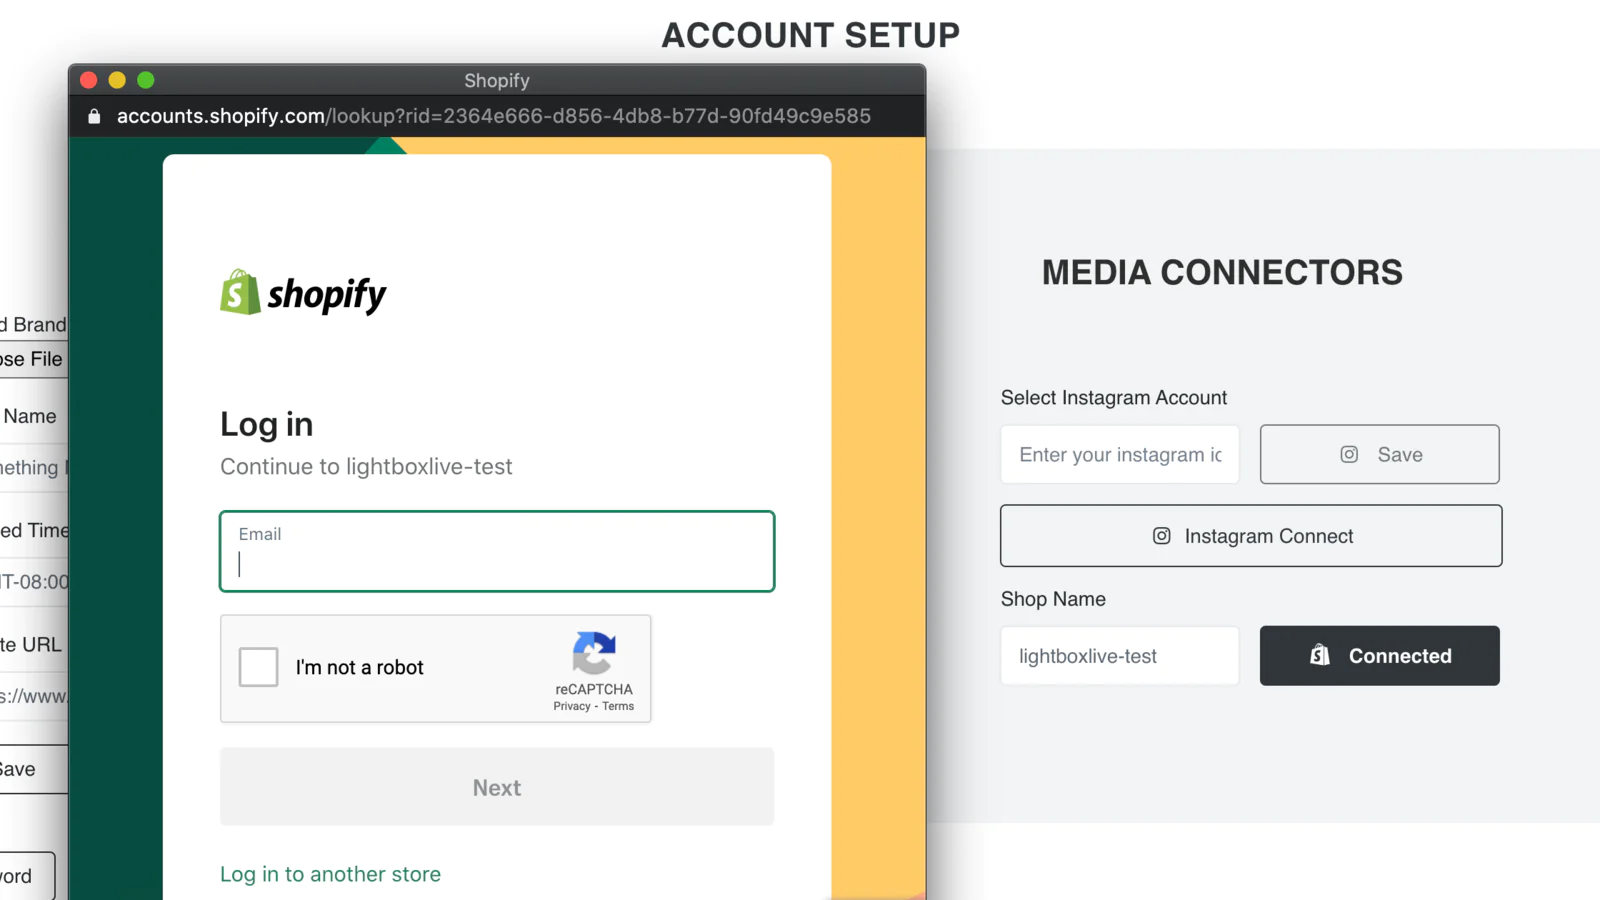Click the 'Shop Name' label

coord(1053,599)
